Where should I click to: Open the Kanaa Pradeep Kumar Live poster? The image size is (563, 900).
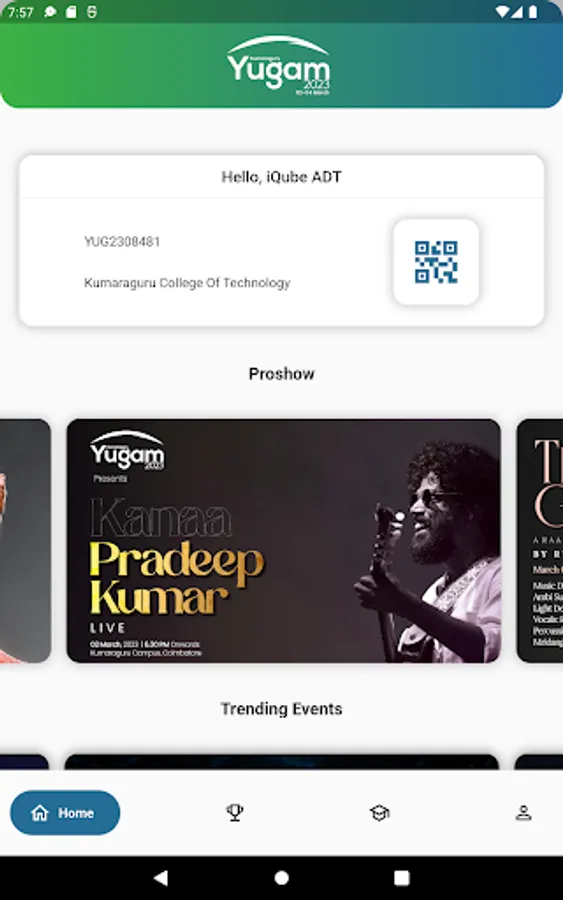pos(284,541)
